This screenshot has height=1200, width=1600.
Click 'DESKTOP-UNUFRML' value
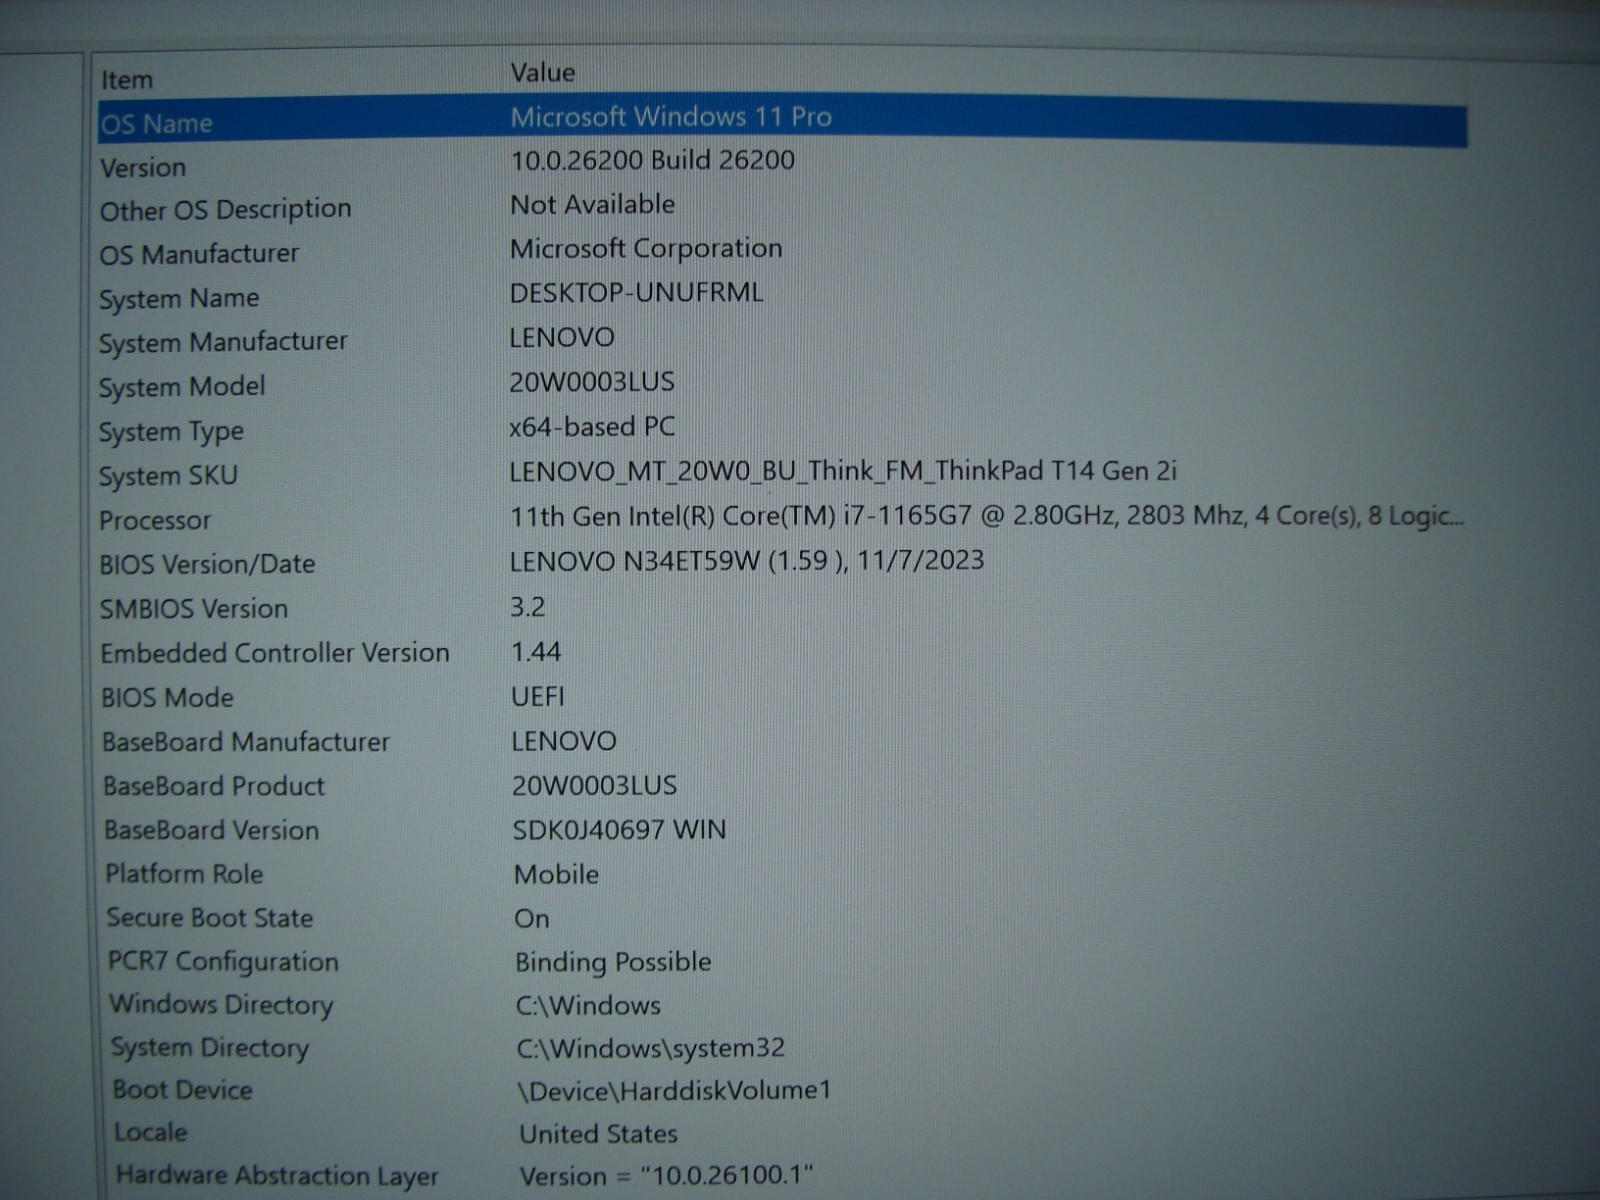click(636, 293)
